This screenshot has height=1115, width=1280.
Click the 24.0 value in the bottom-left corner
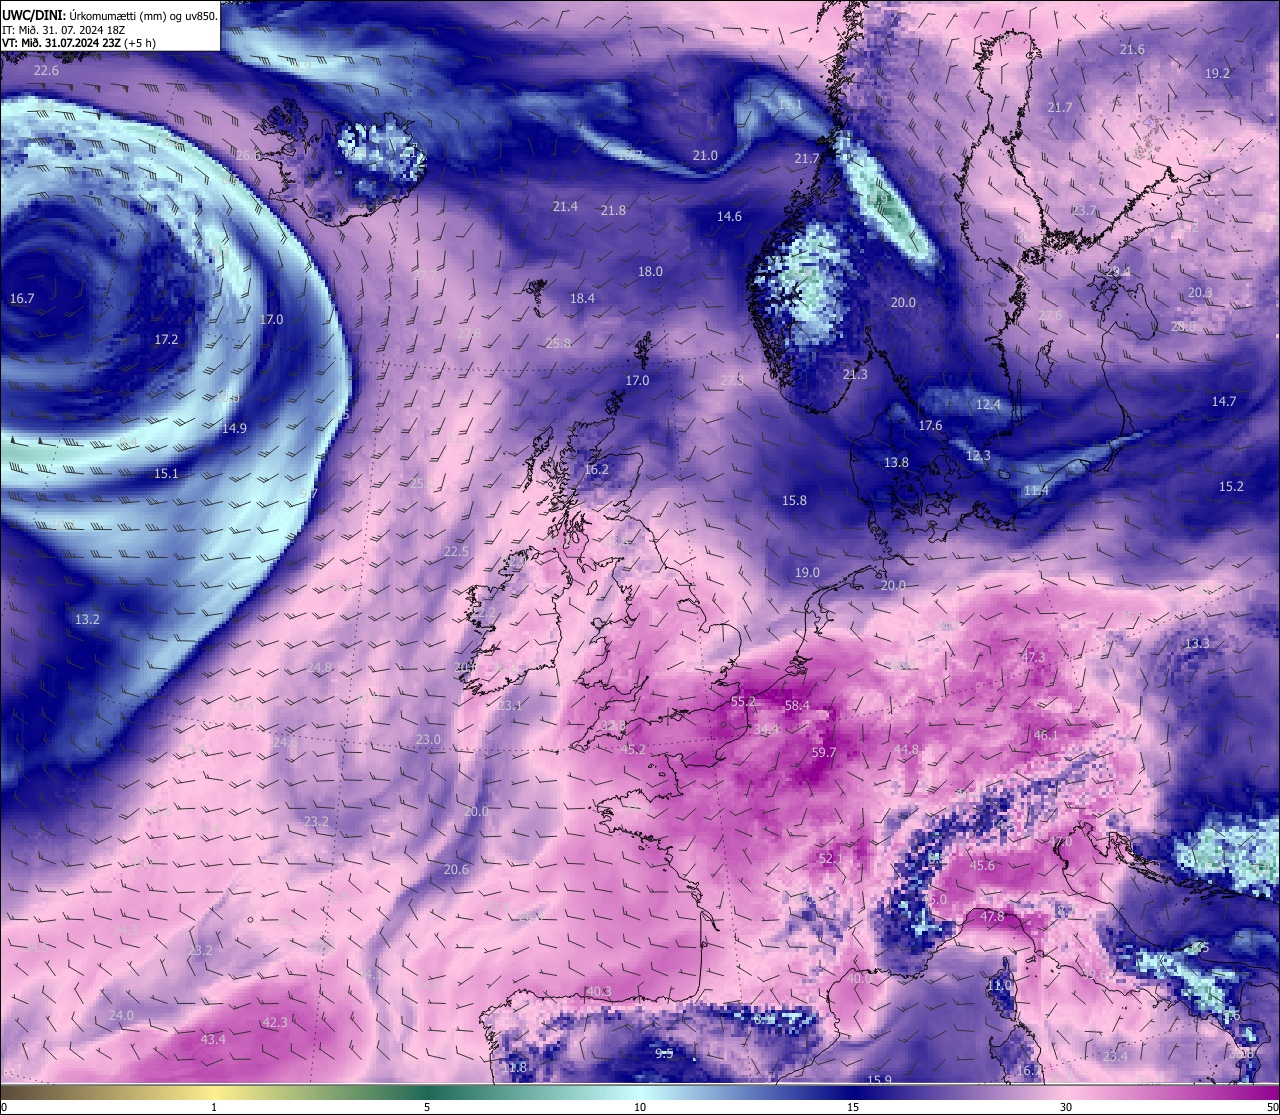(121, 1016)
